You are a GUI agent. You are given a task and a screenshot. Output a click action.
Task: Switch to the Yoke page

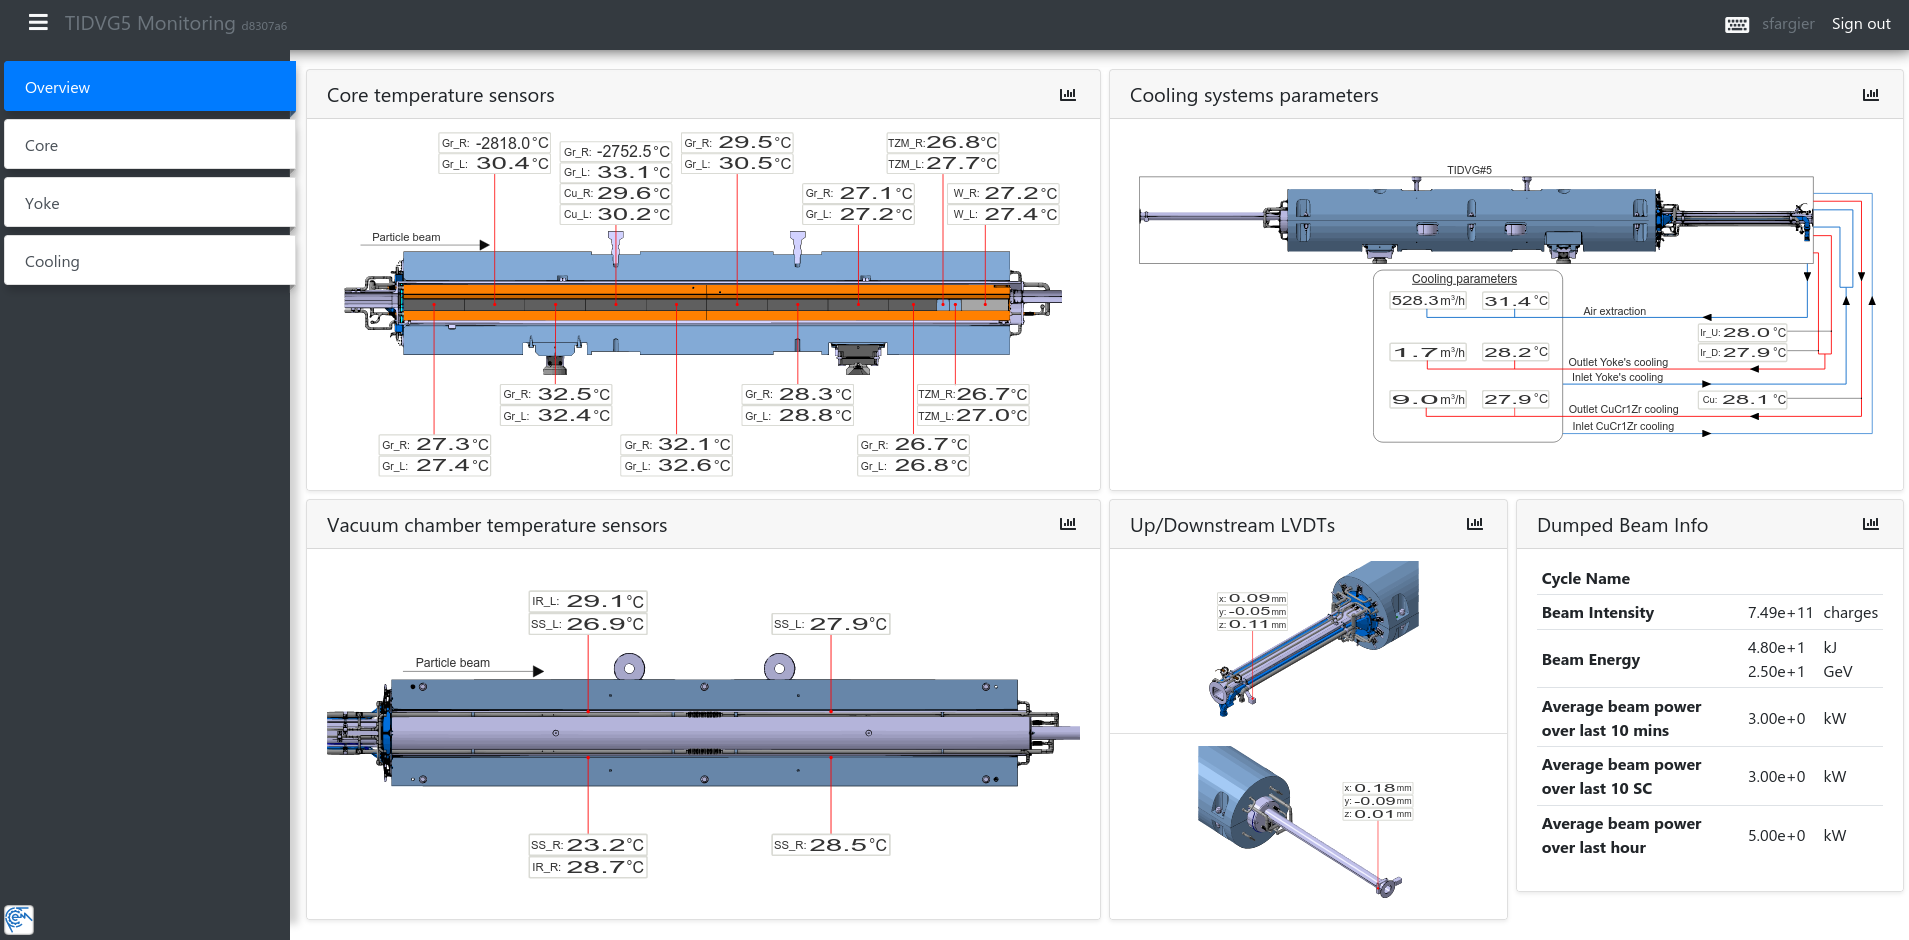pos(150,203)
